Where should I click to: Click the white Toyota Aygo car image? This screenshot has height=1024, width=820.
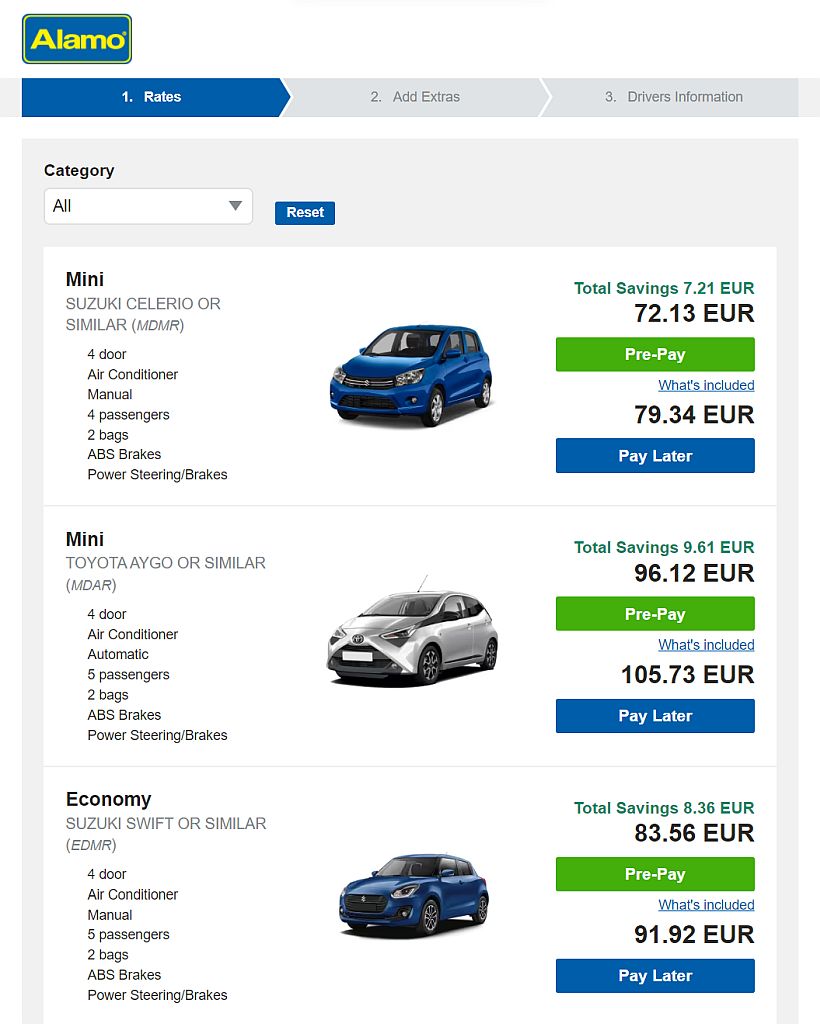pos(412,638)
